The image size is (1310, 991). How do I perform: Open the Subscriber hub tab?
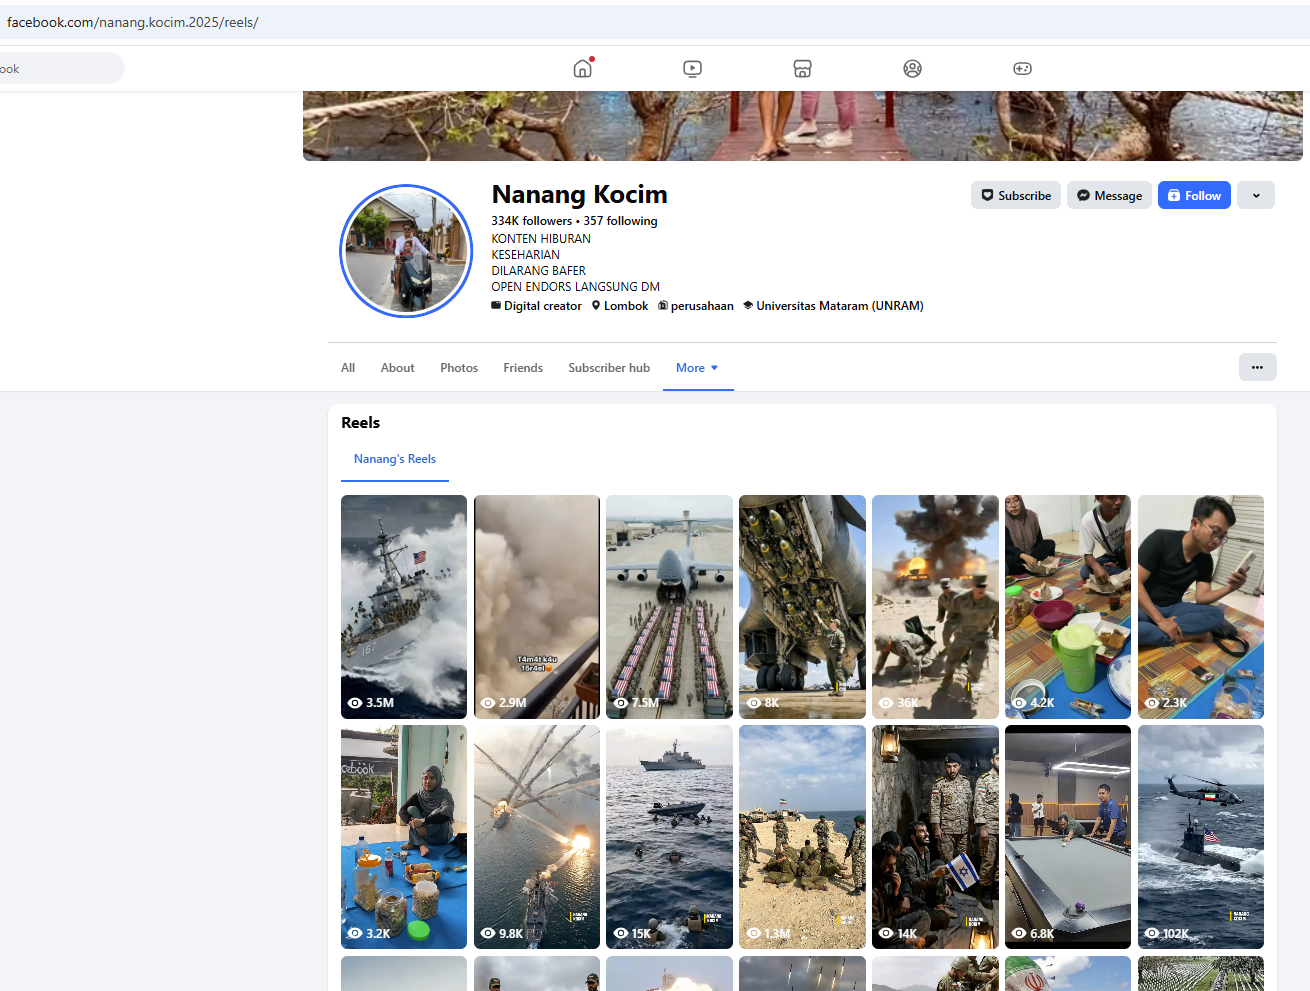tap(609, 368)
